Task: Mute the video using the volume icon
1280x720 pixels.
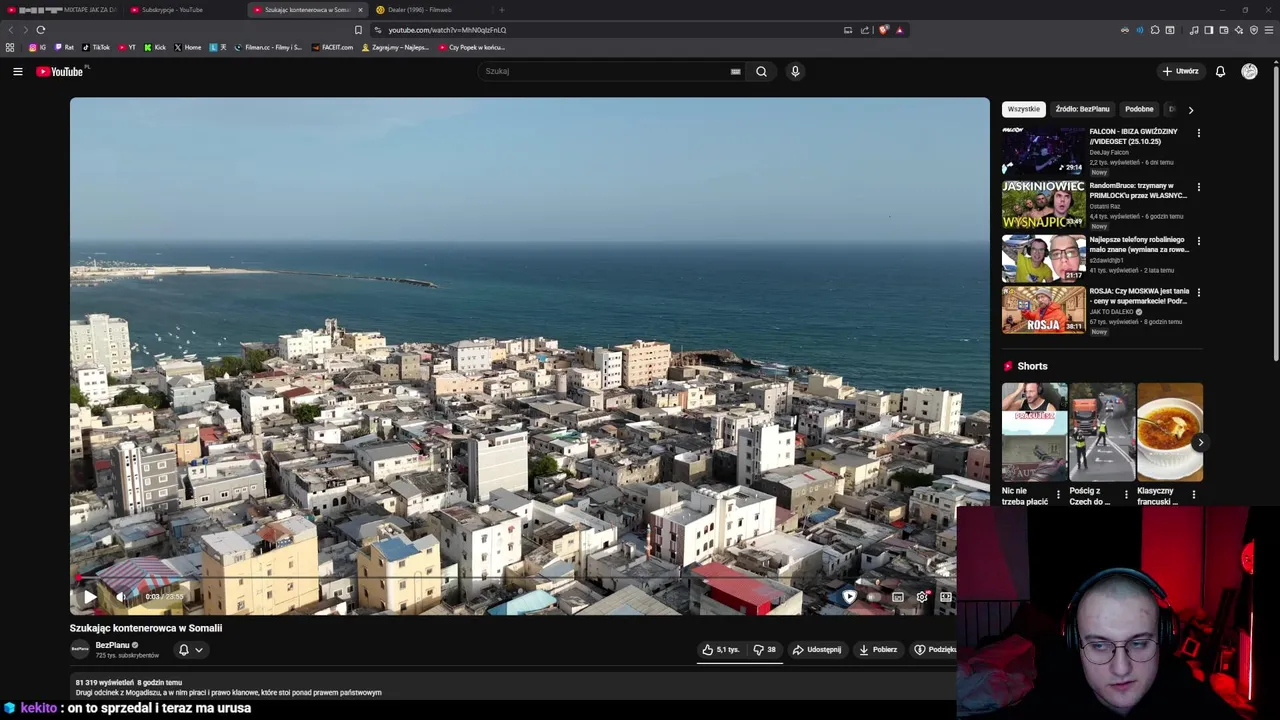Action: tap(121, 597)
